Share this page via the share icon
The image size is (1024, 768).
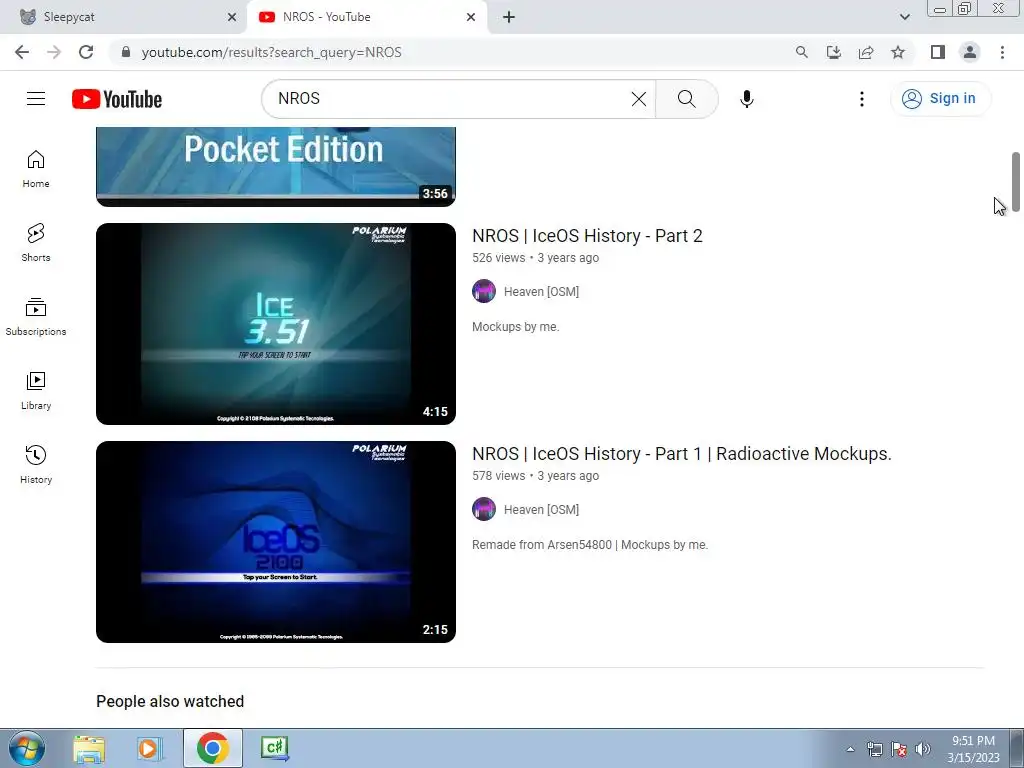click(x=866, y=52)
